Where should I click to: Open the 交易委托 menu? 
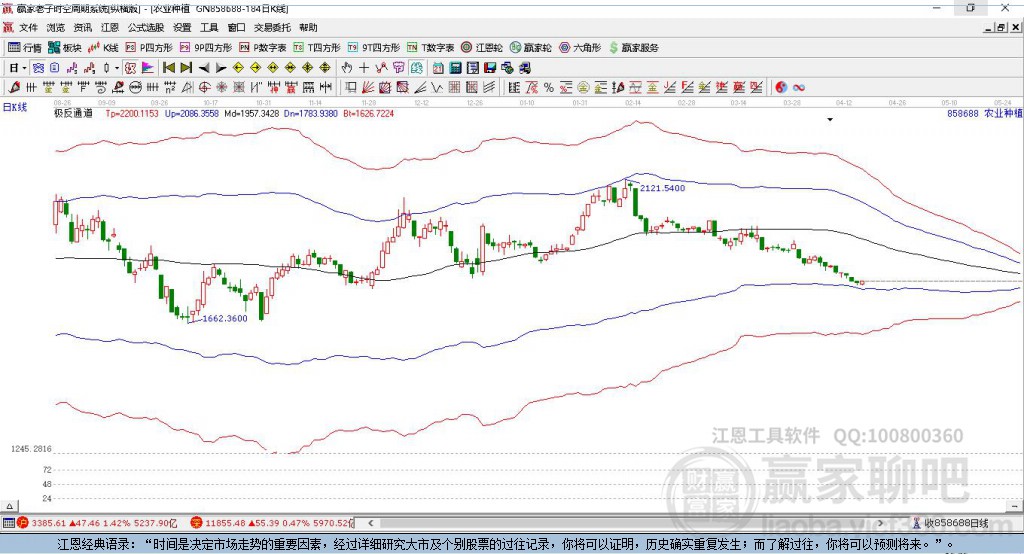(272, 27)
